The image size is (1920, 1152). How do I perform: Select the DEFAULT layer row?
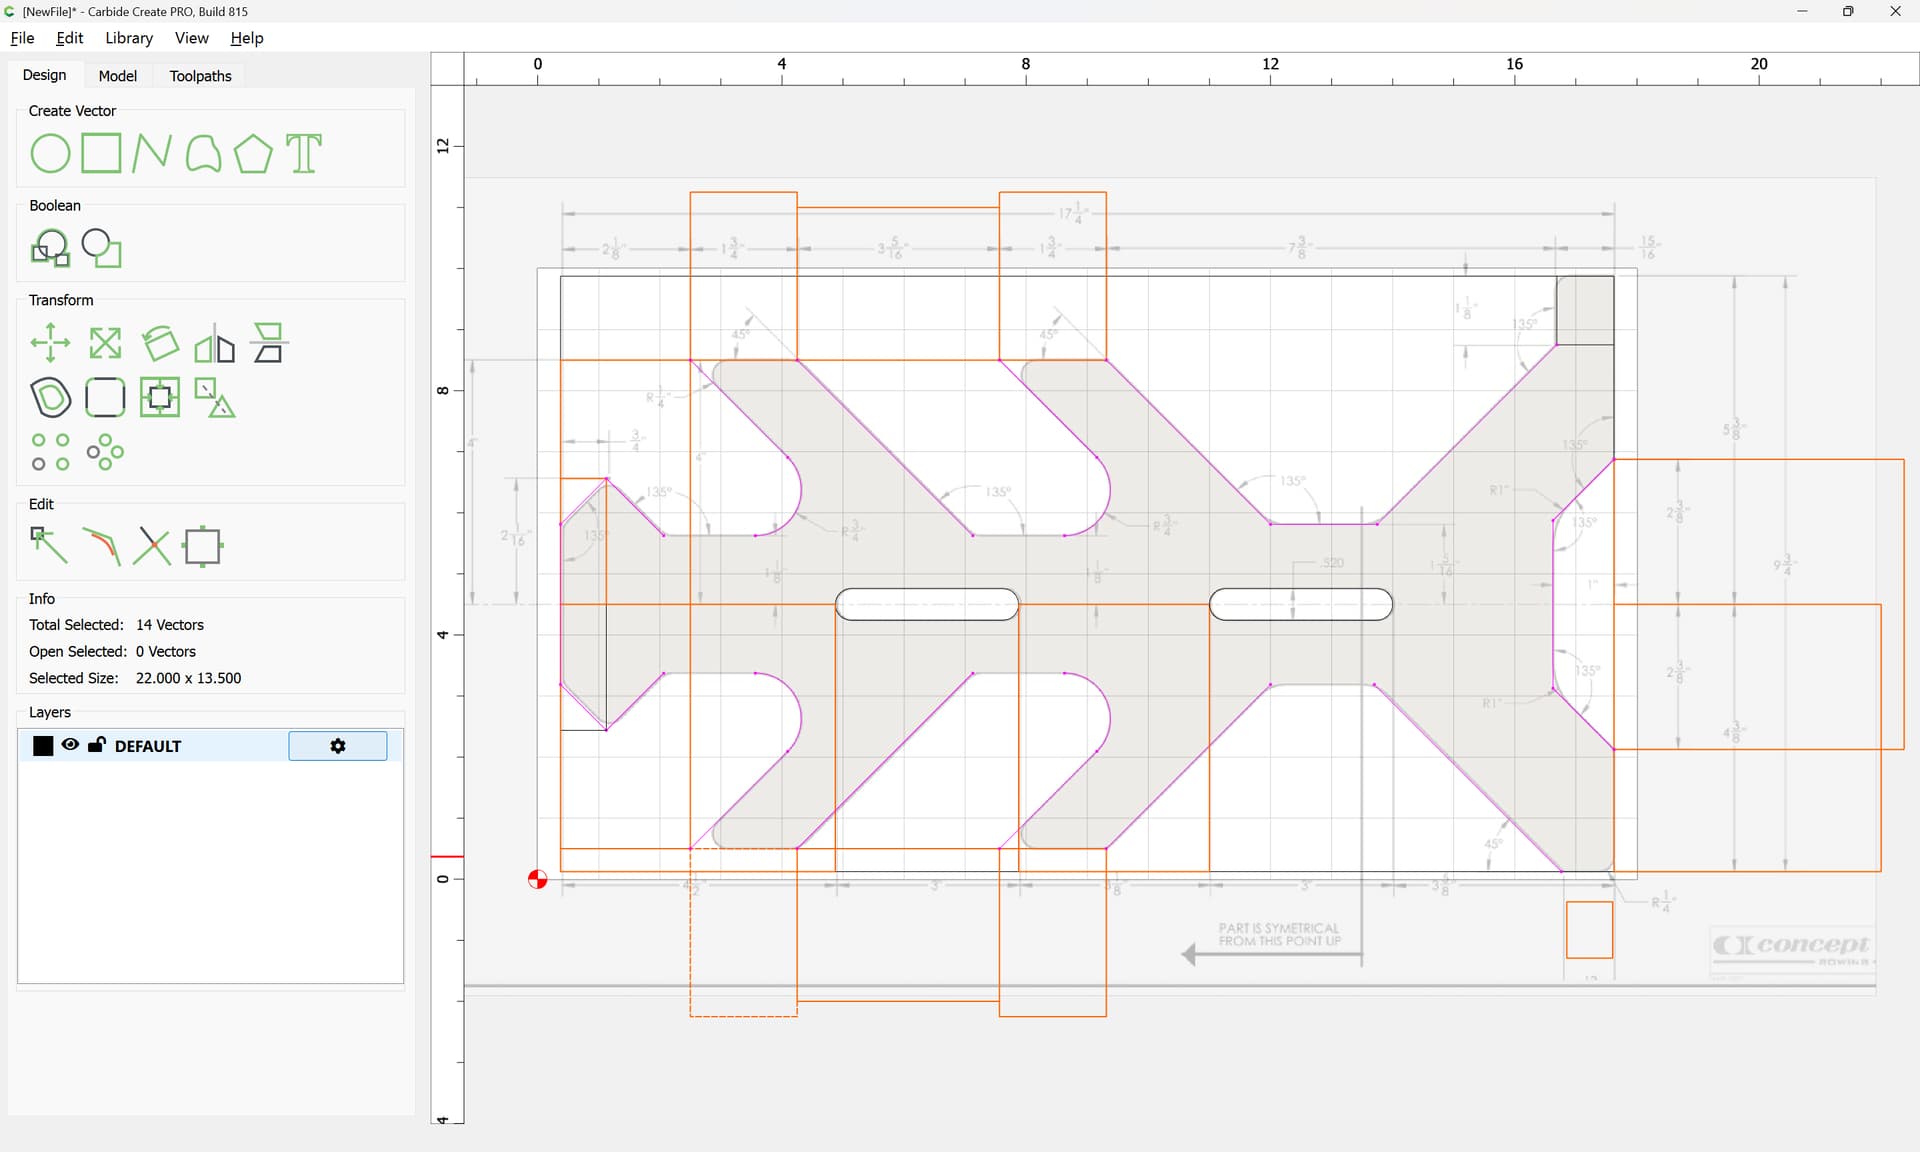pyautogui.click(x=210, y=746)
